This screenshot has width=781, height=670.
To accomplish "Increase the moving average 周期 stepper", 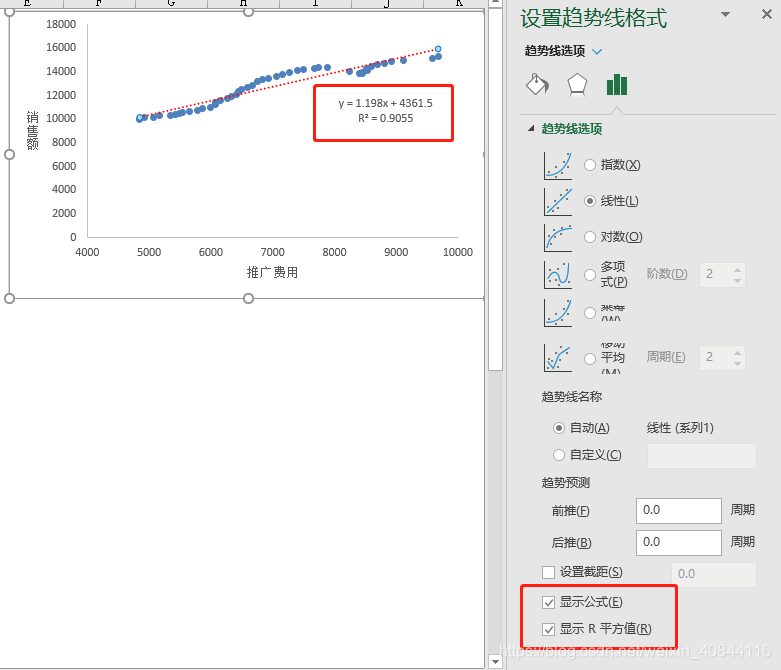I will click(738, 353).
